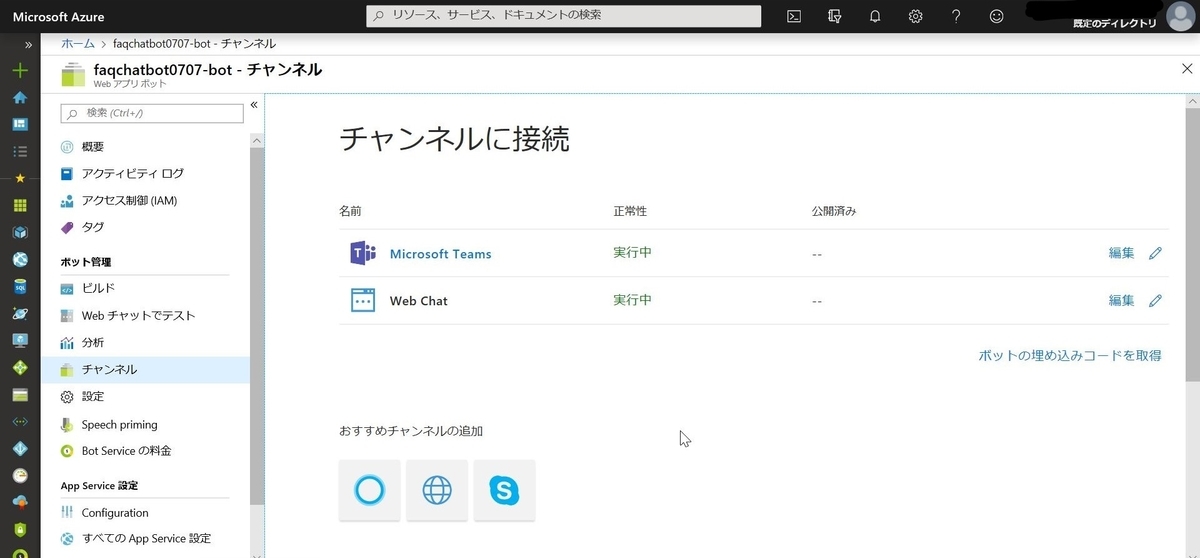
Task: Click the Web Chat channel name
Action: pos(418,301)
